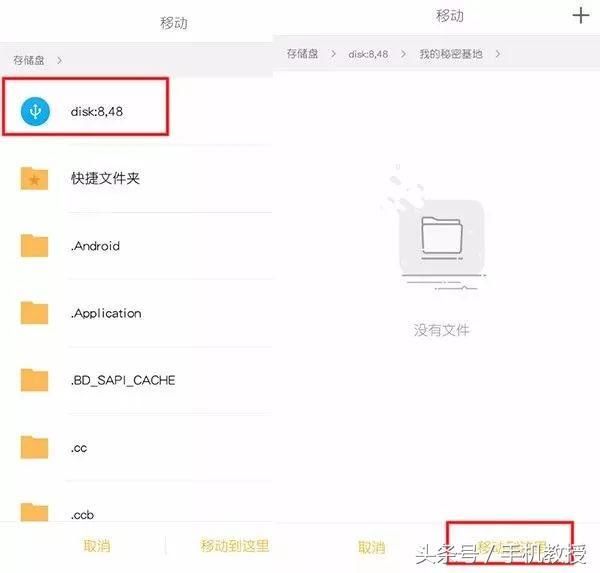Add new folder with plus icon
600x573 pixels.
tap(580, 16)
